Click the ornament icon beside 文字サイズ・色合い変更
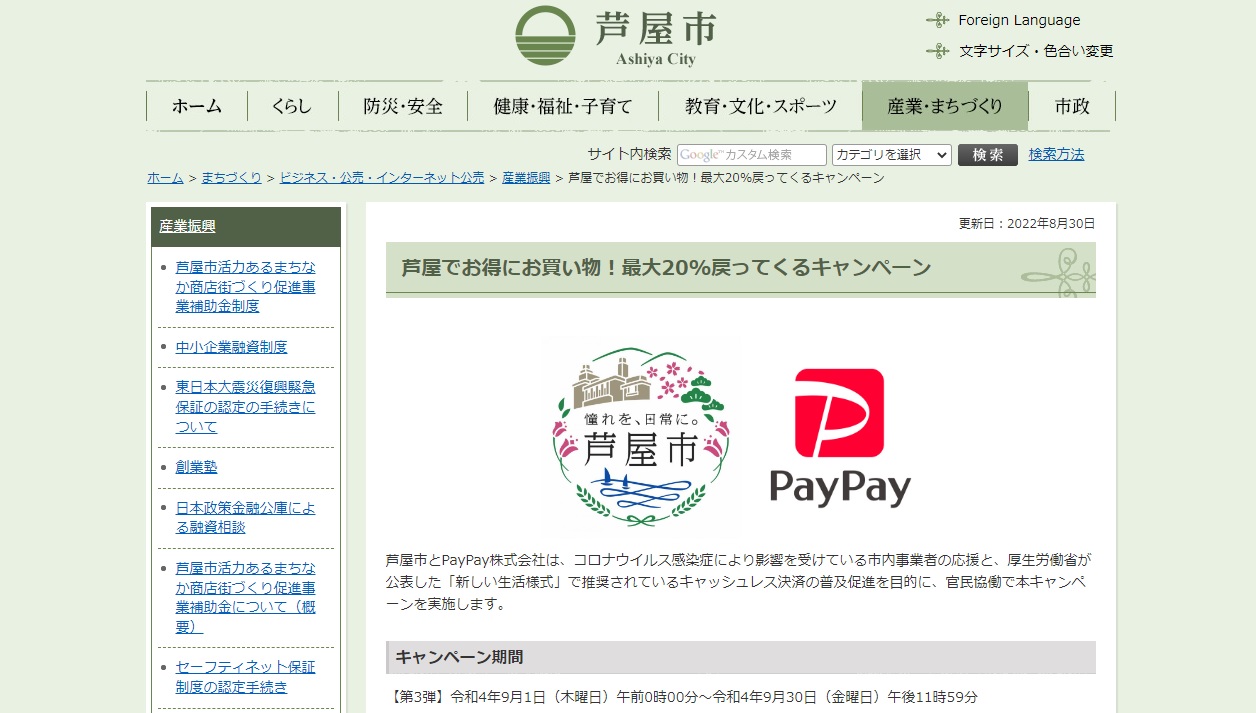The height and width of the screenshot is (713, 1256). tap(937, 51)
